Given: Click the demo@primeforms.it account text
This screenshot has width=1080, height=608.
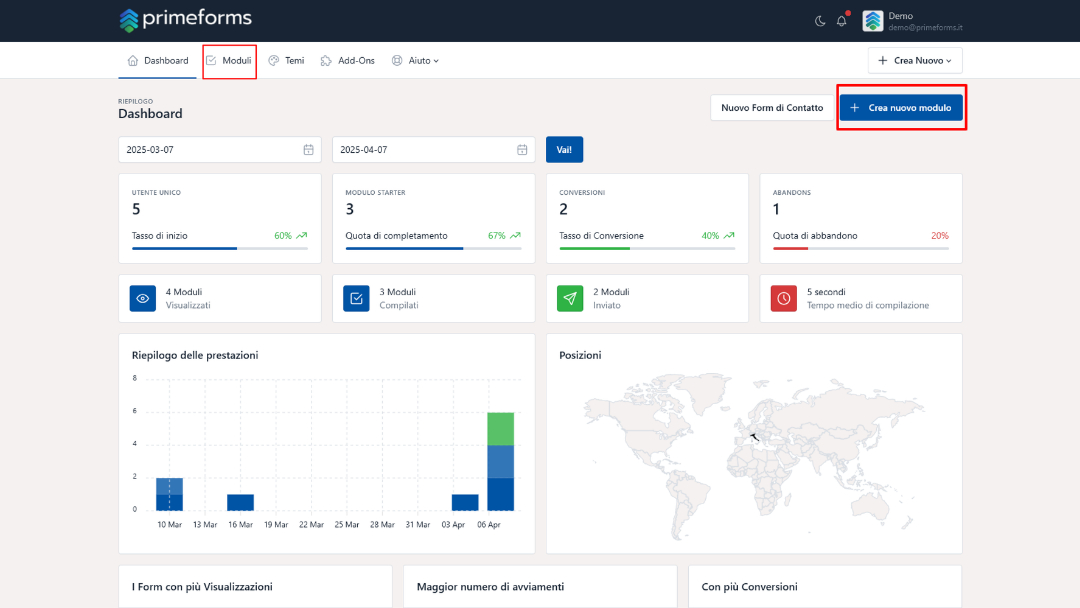Looking at the screenshot, I should tap(925, 28).
